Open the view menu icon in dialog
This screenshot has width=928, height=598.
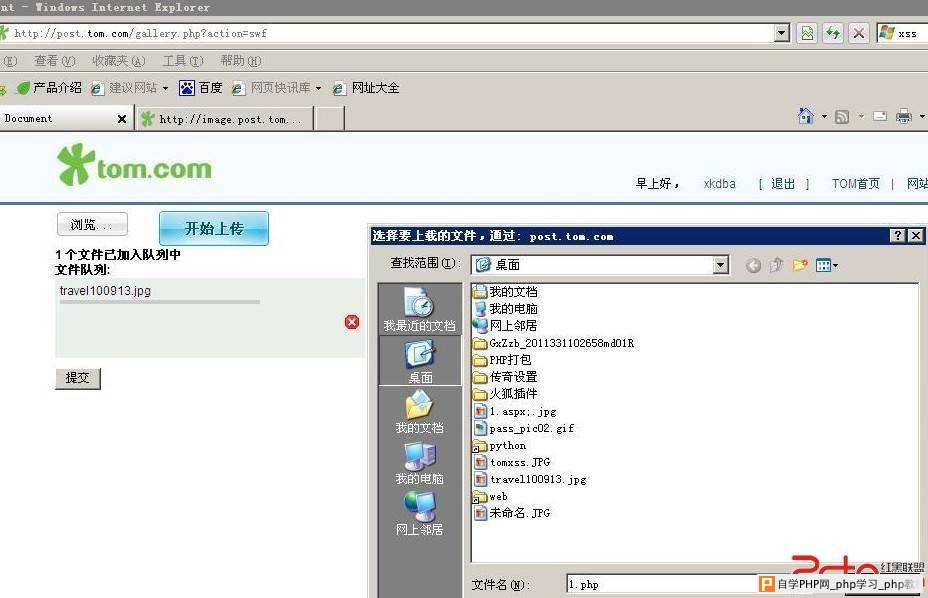click(826, 265)
